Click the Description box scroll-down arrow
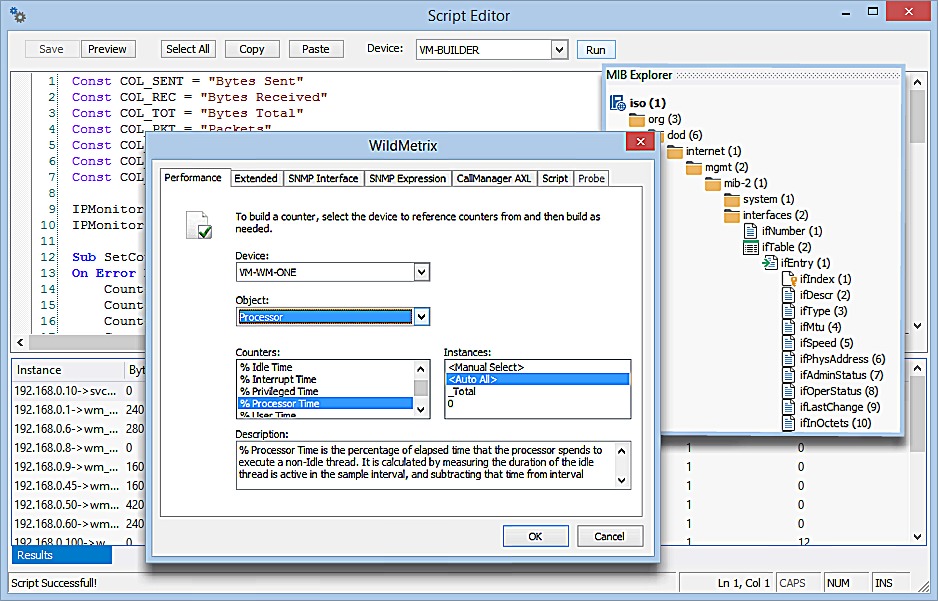Image resolution: width=938 pixels, height=601 pixels. pyautogui.click(x=622, y=480)
